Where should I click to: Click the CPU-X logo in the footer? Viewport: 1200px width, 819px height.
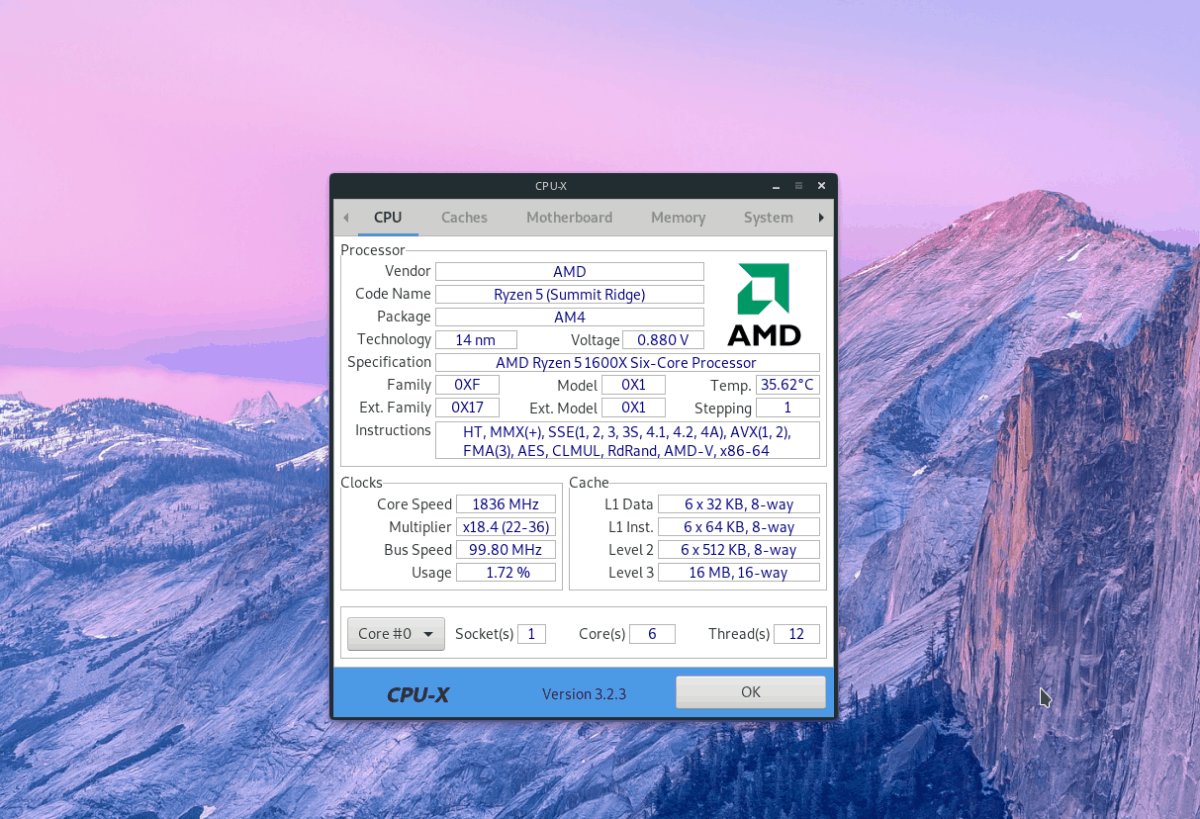(418, 694)
